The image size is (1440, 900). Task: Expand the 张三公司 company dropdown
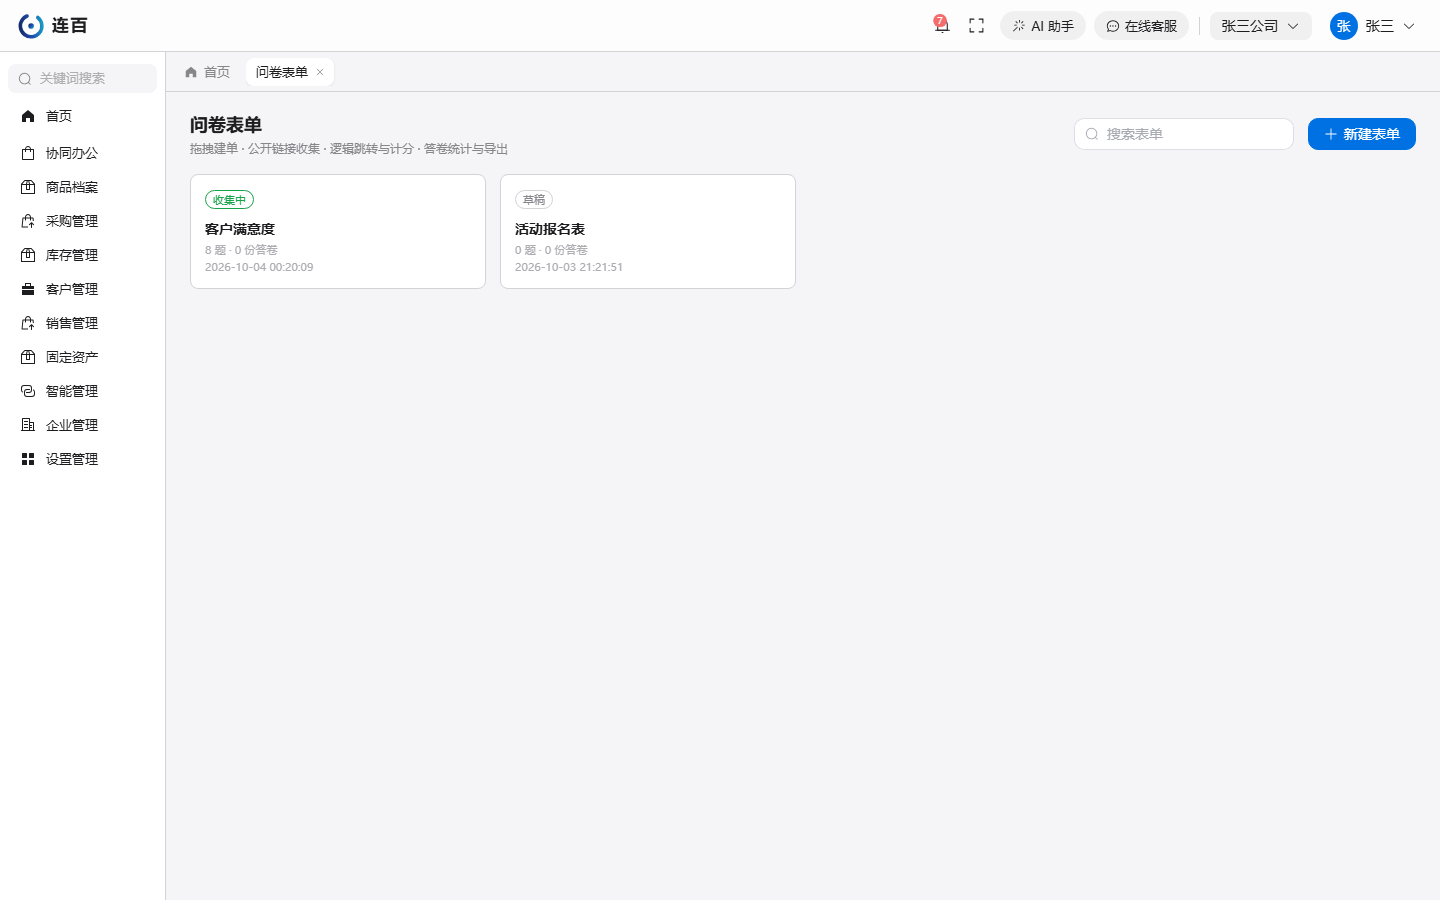pyautogui.click(x=1260, y=26)
